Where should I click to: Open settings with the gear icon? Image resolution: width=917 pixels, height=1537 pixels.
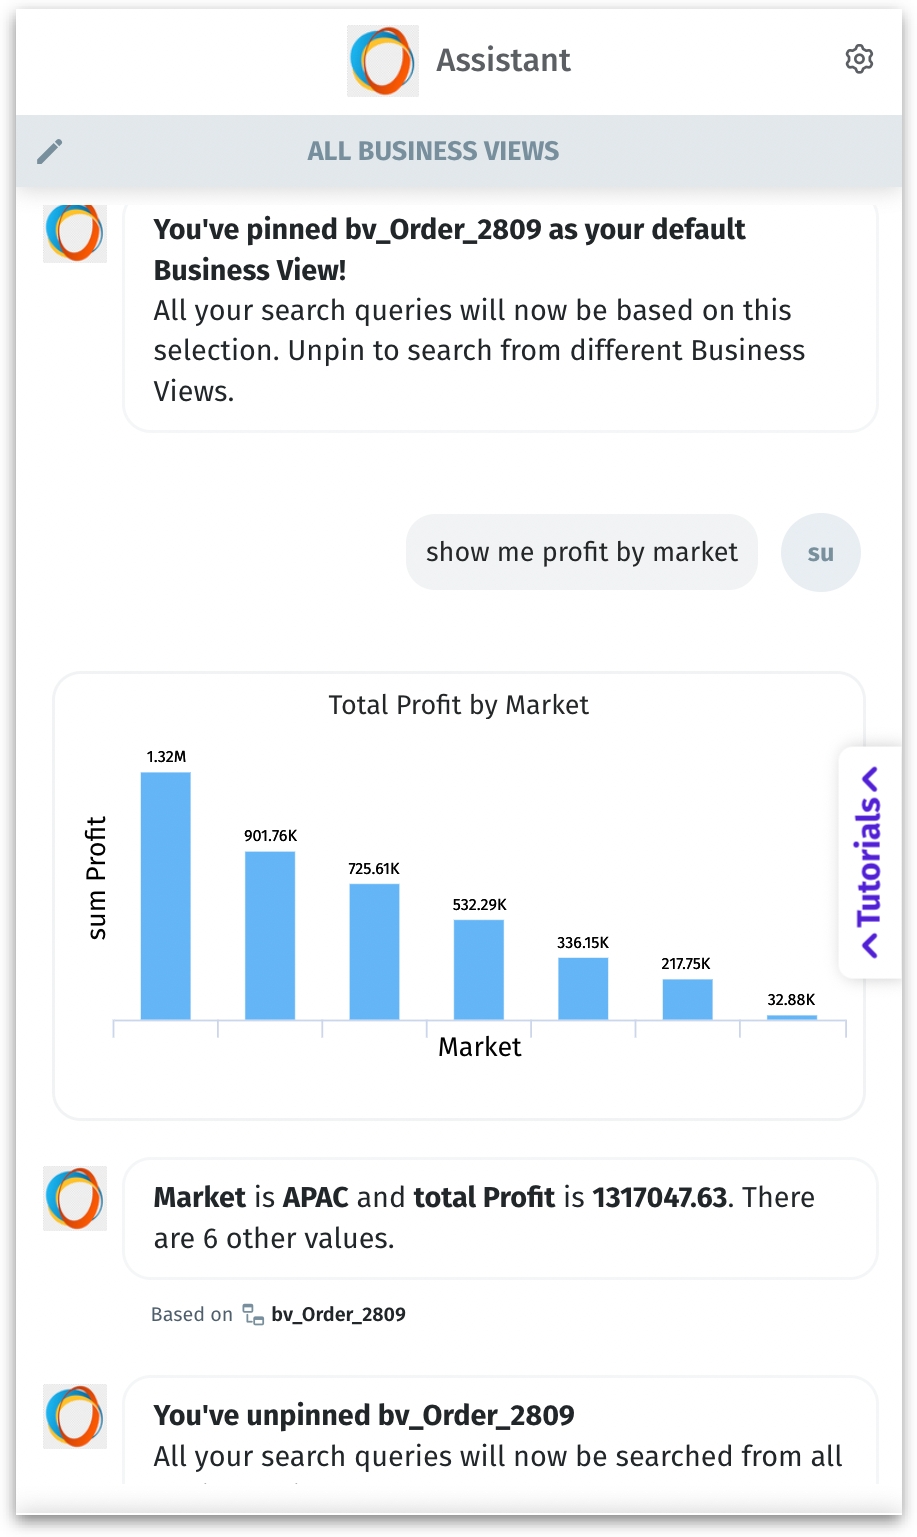point(858,59)
